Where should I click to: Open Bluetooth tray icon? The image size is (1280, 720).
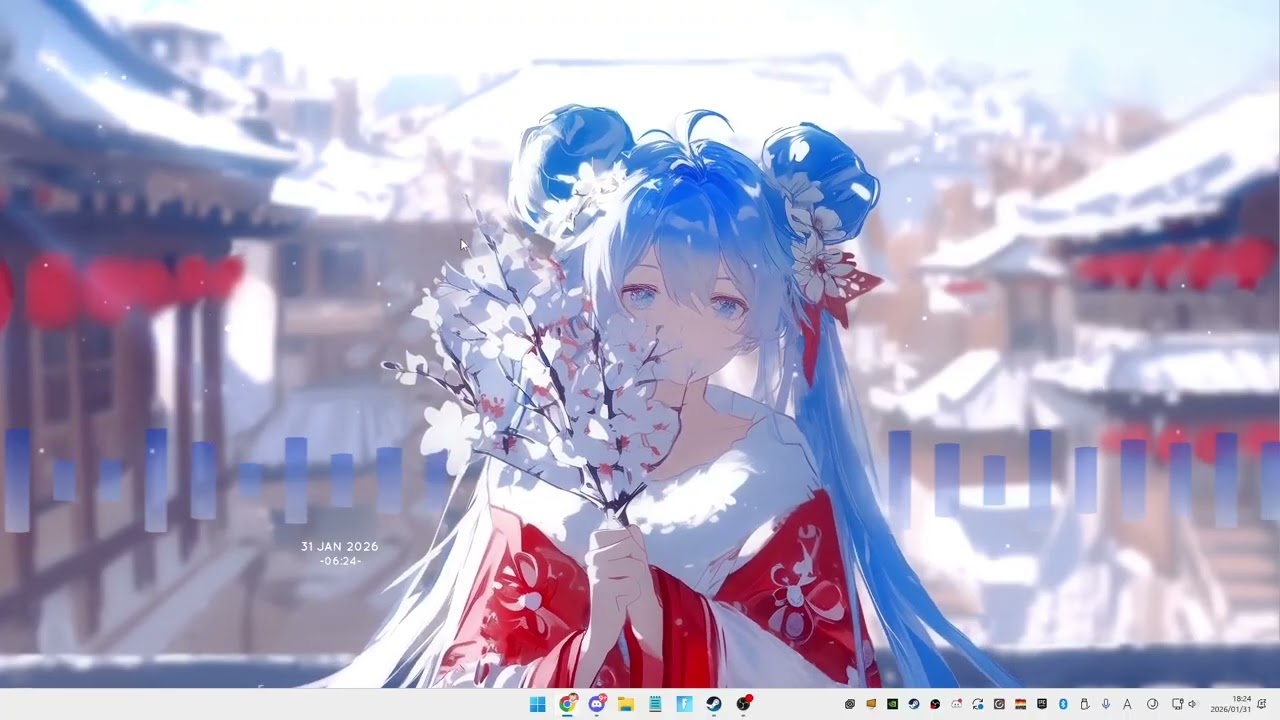coord(1063,704)
